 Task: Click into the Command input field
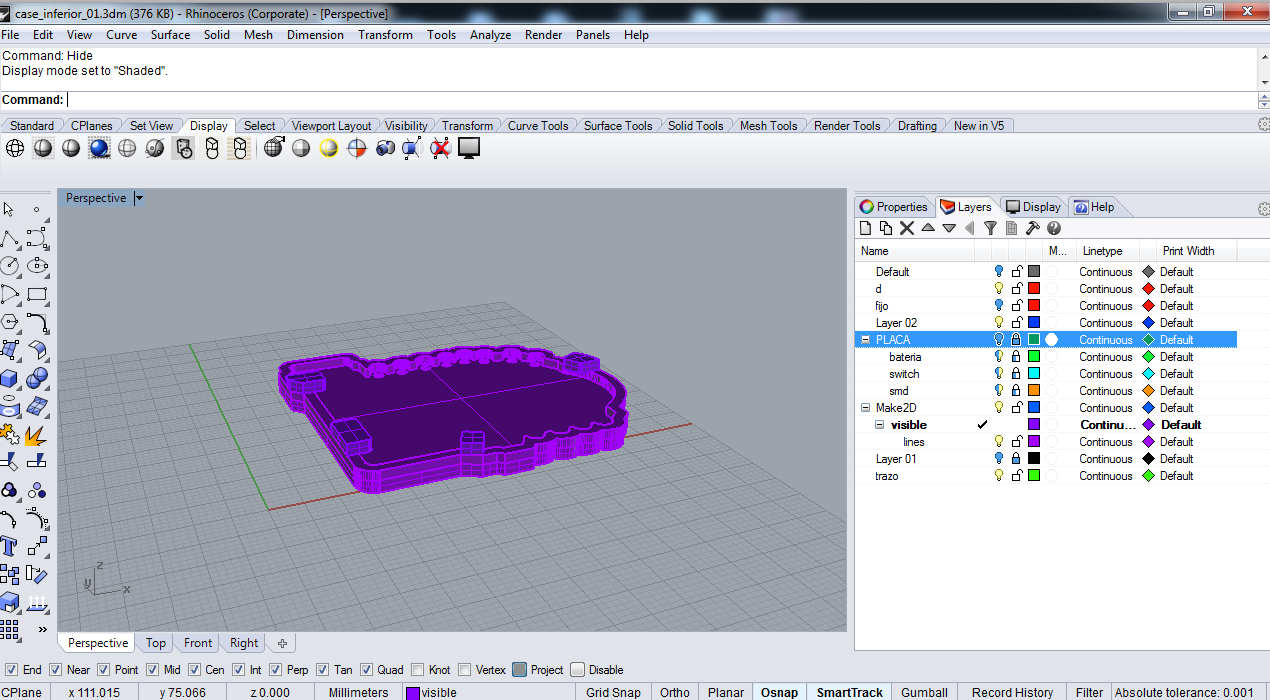click(x=660, y=100)
